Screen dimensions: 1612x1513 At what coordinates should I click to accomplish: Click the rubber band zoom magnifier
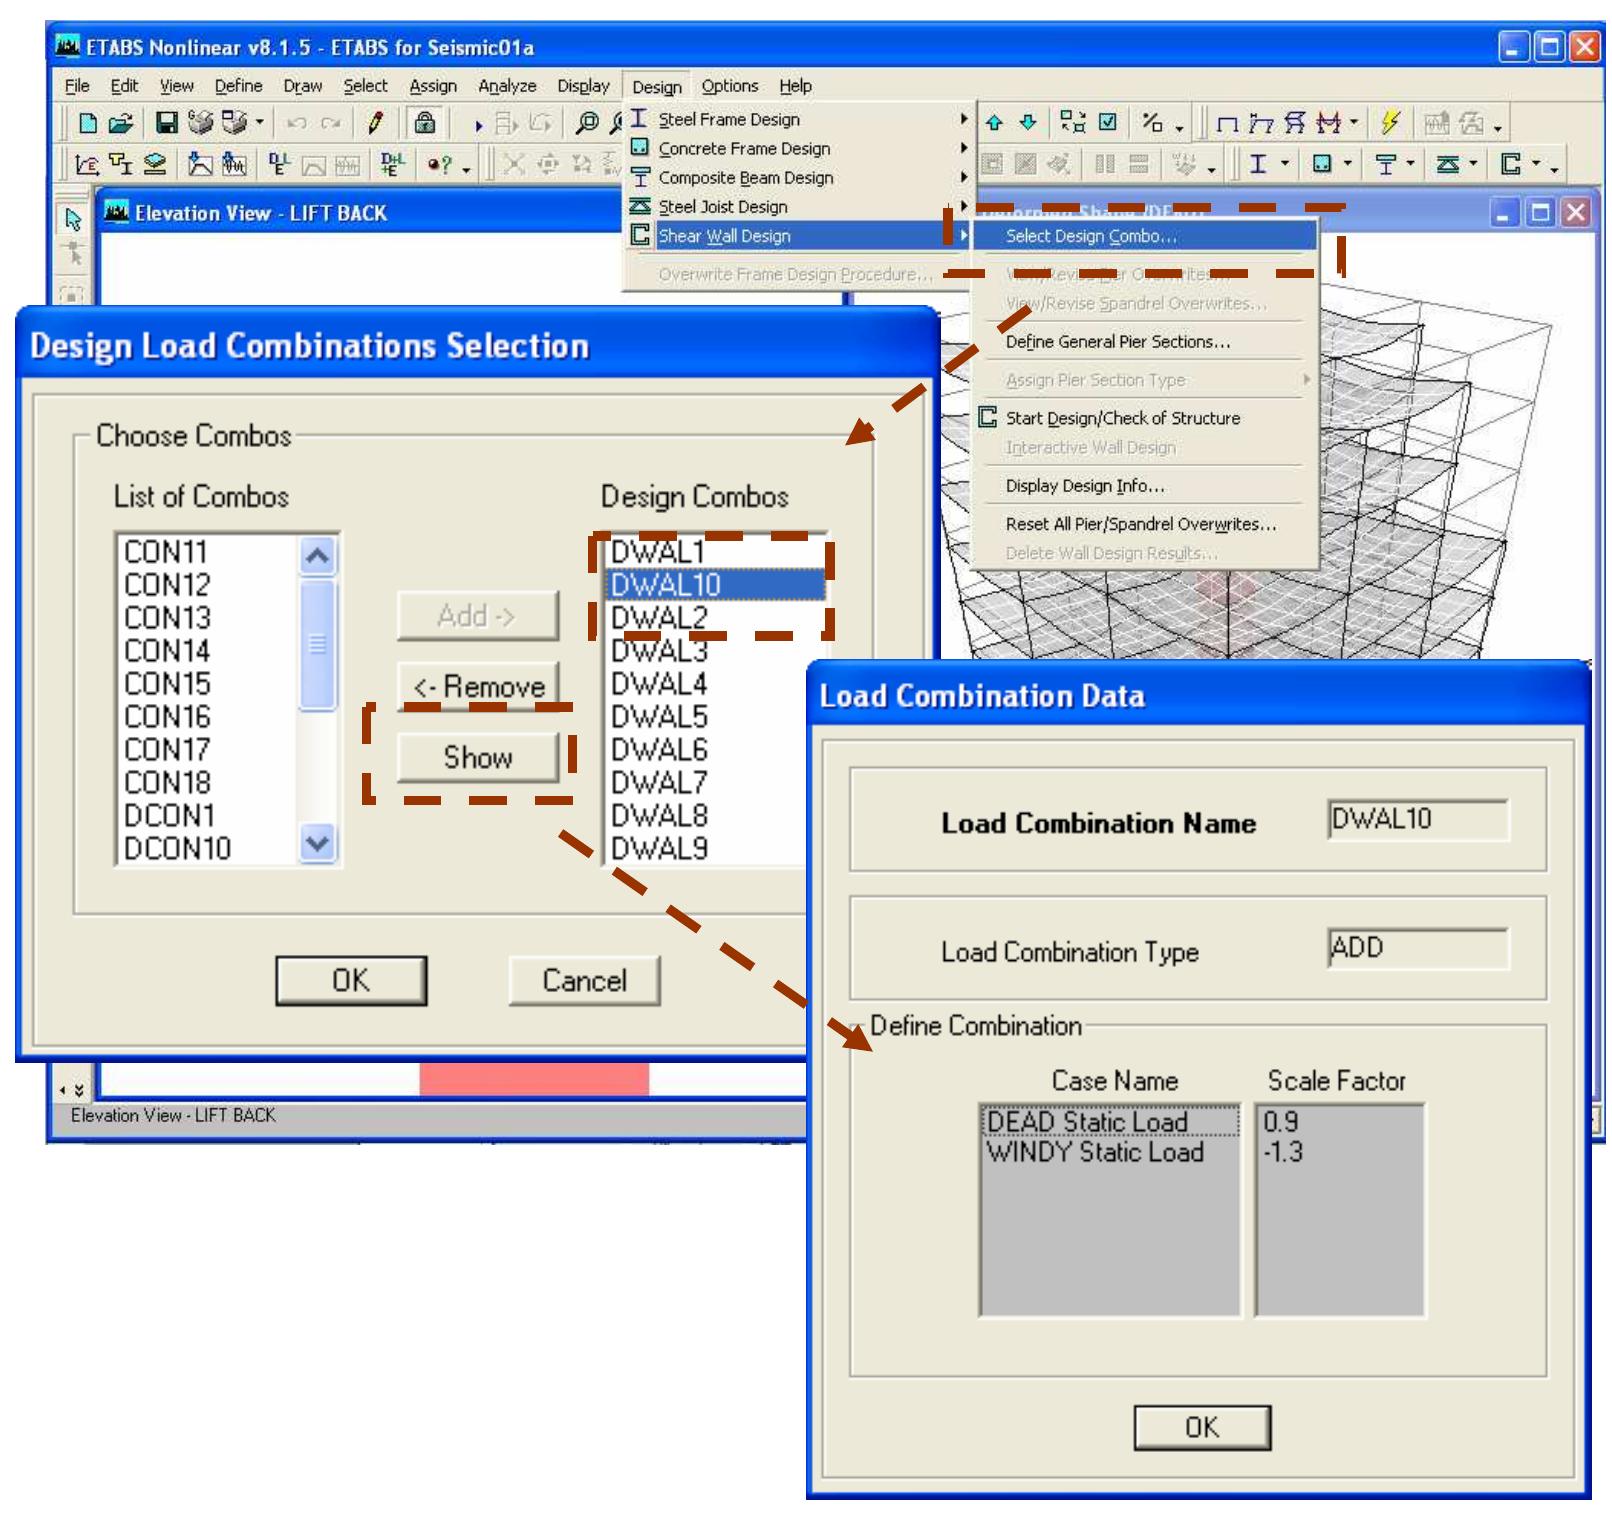click(x=587, y=123)
